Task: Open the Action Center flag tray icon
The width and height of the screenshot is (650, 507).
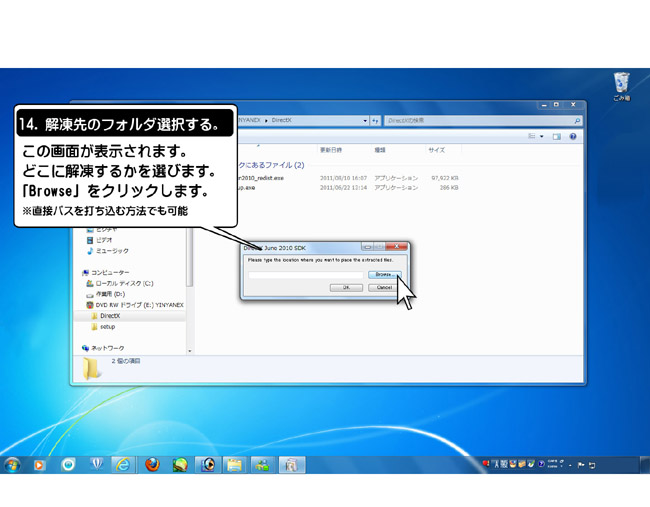Action: pyautogui.click(x=581, y=465)
